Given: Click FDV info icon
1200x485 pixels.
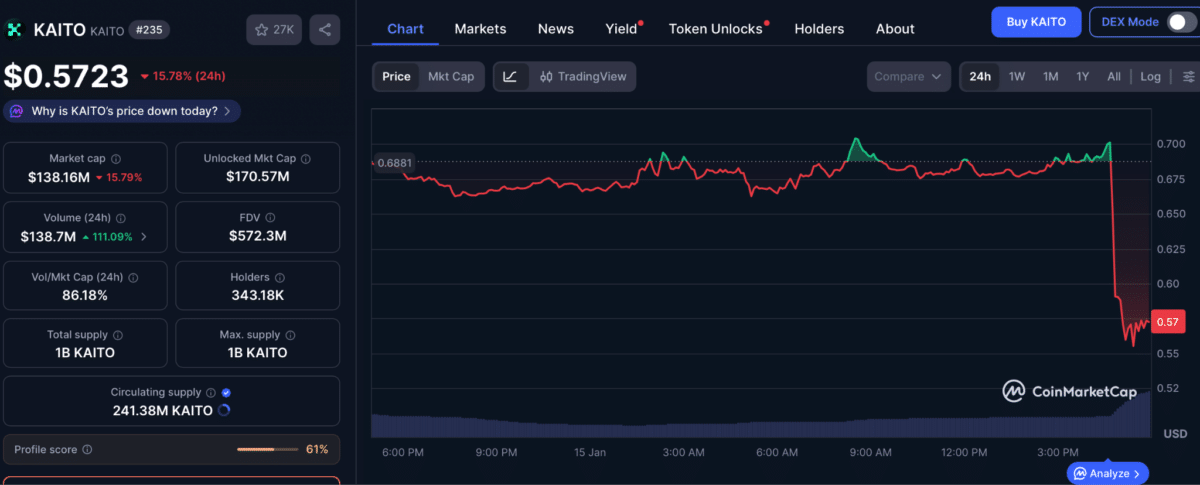Looking at the screenshot, I should click(x=271, y=218).
